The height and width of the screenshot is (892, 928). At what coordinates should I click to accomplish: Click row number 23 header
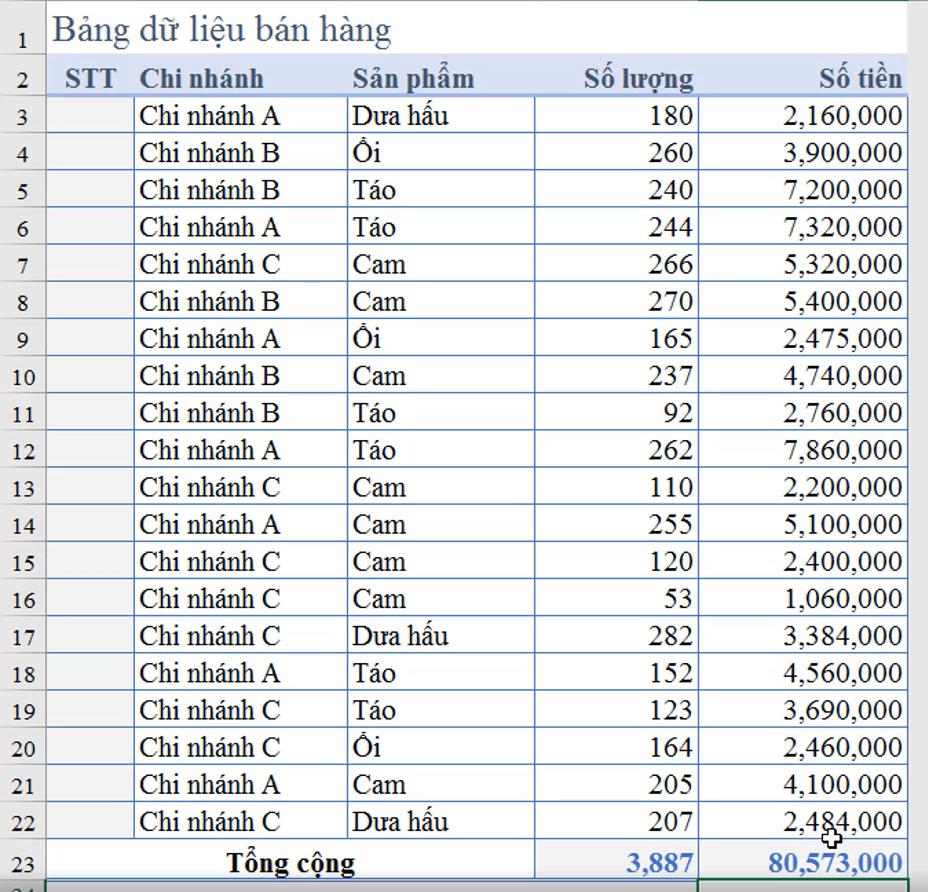(x=22, y=861)
